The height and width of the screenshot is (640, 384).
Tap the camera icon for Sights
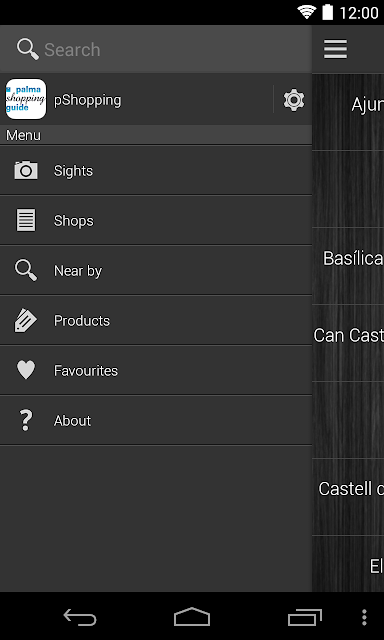coord(26,170)
